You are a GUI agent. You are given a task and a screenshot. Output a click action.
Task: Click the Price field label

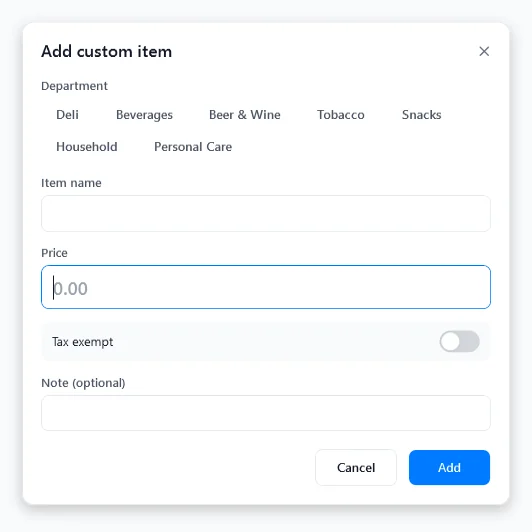coord(54,253)
